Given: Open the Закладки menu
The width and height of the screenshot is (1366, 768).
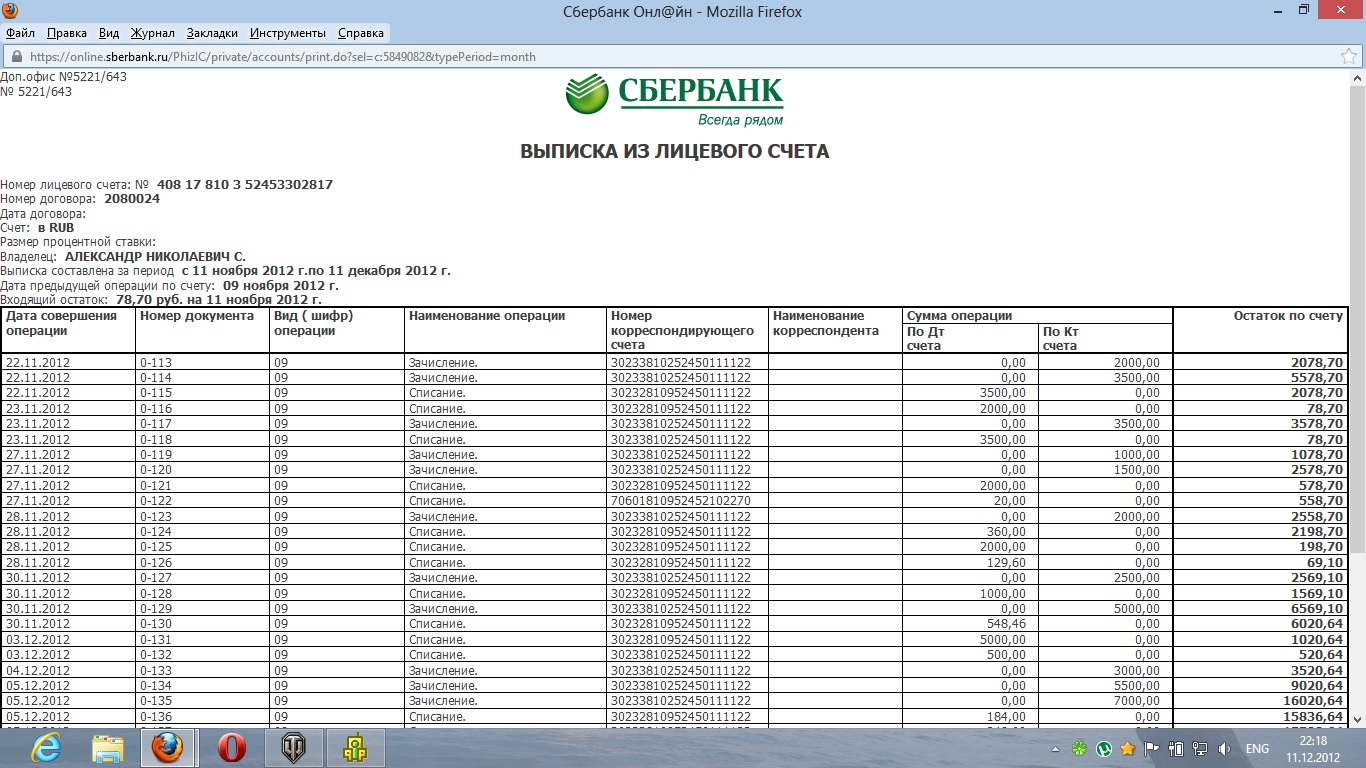Looking at the screenshot, I should coord(212,33).
